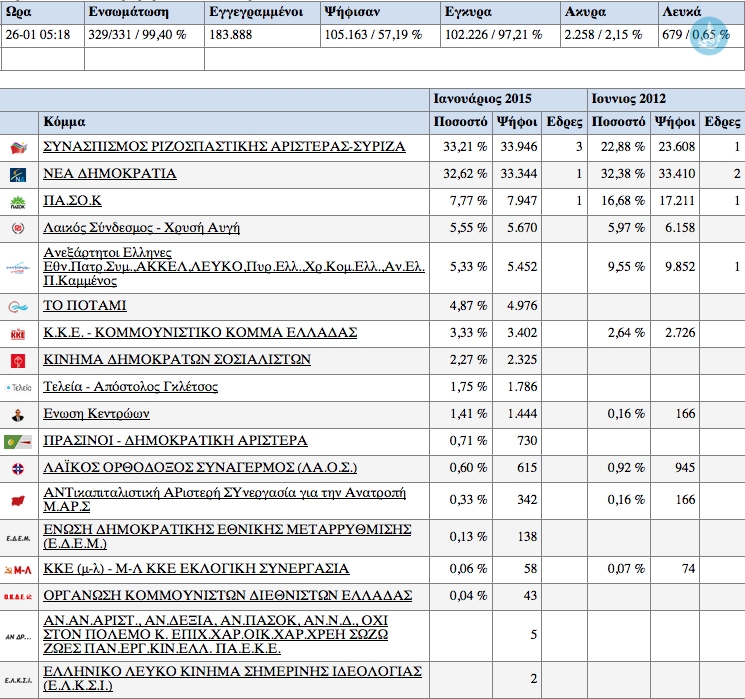Open the Ανεξάρτητοι Ελληνες party link
The height and width of the screenshot is (699, 745).
[234, 267]
